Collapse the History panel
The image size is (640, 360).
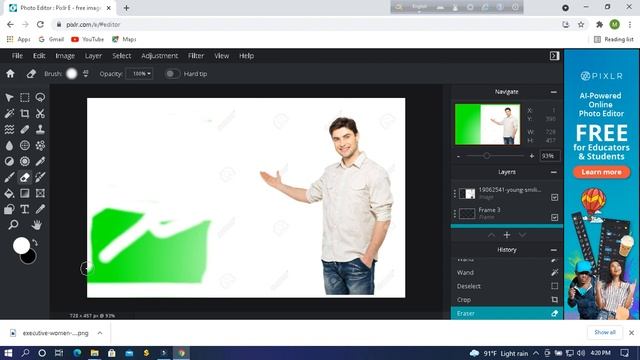553,250
